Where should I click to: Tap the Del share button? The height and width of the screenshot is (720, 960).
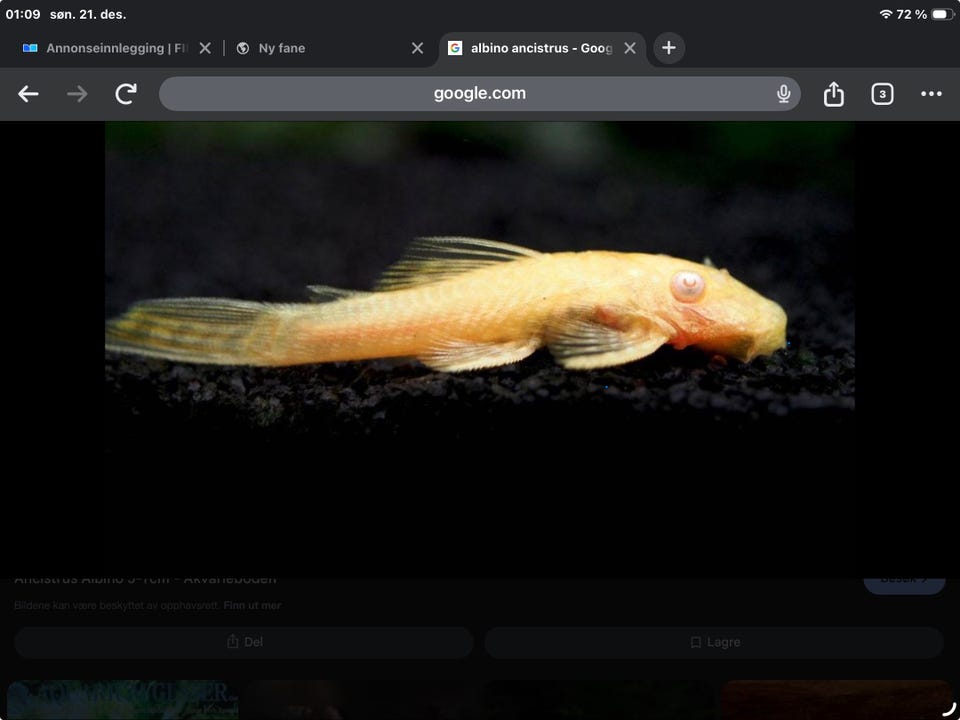[x=244, y=642]
